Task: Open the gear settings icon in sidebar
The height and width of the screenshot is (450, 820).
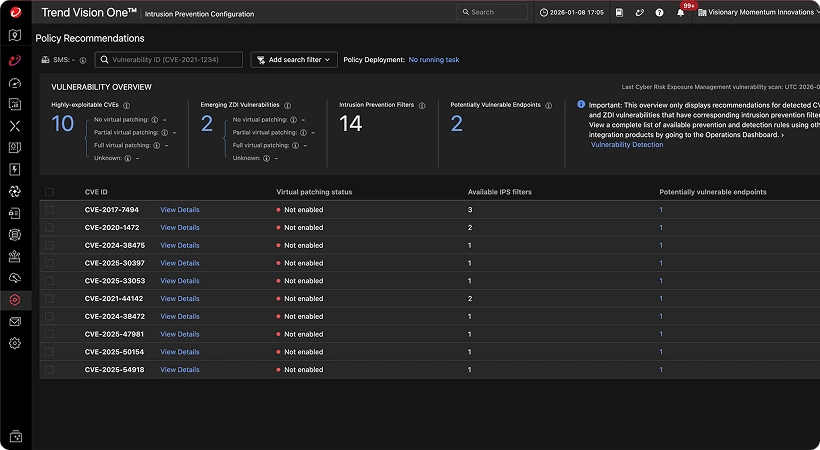Action: click(x=15, y=344)
